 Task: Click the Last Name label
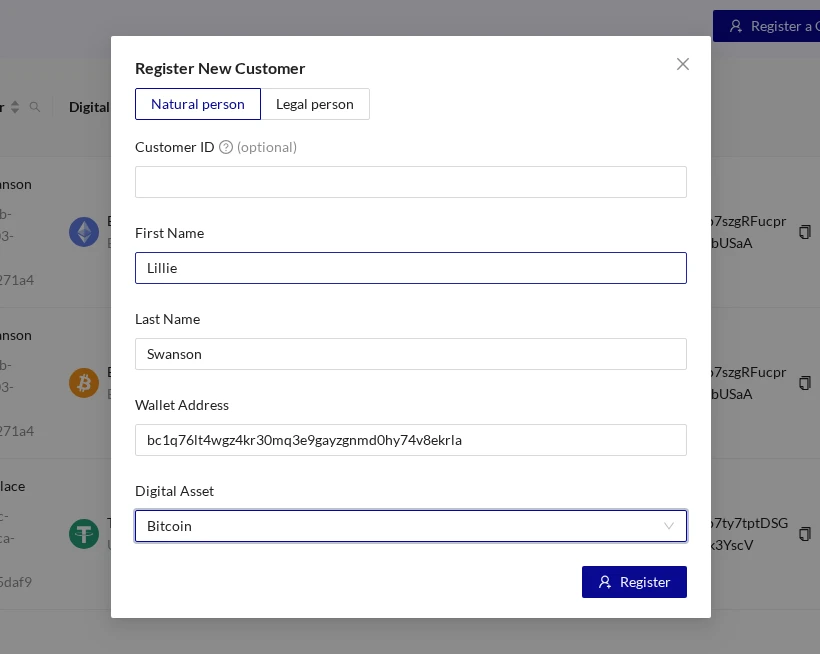pos(167,319)
